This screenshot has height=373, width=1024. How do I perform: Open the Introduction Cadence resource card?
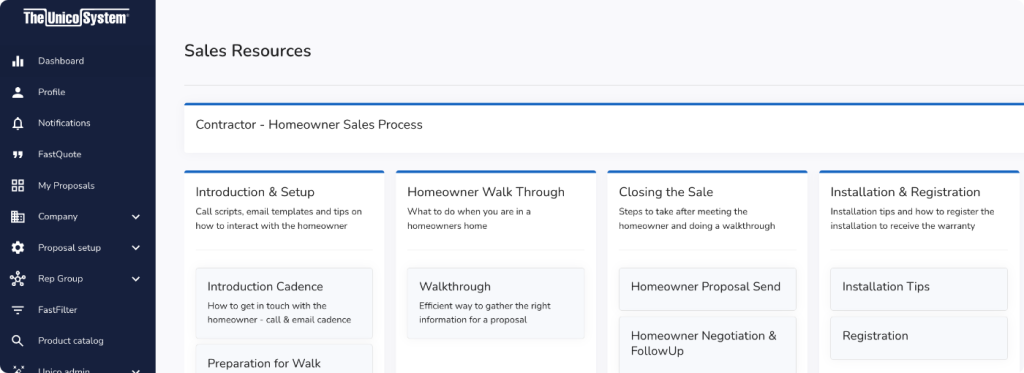[284, 302]
